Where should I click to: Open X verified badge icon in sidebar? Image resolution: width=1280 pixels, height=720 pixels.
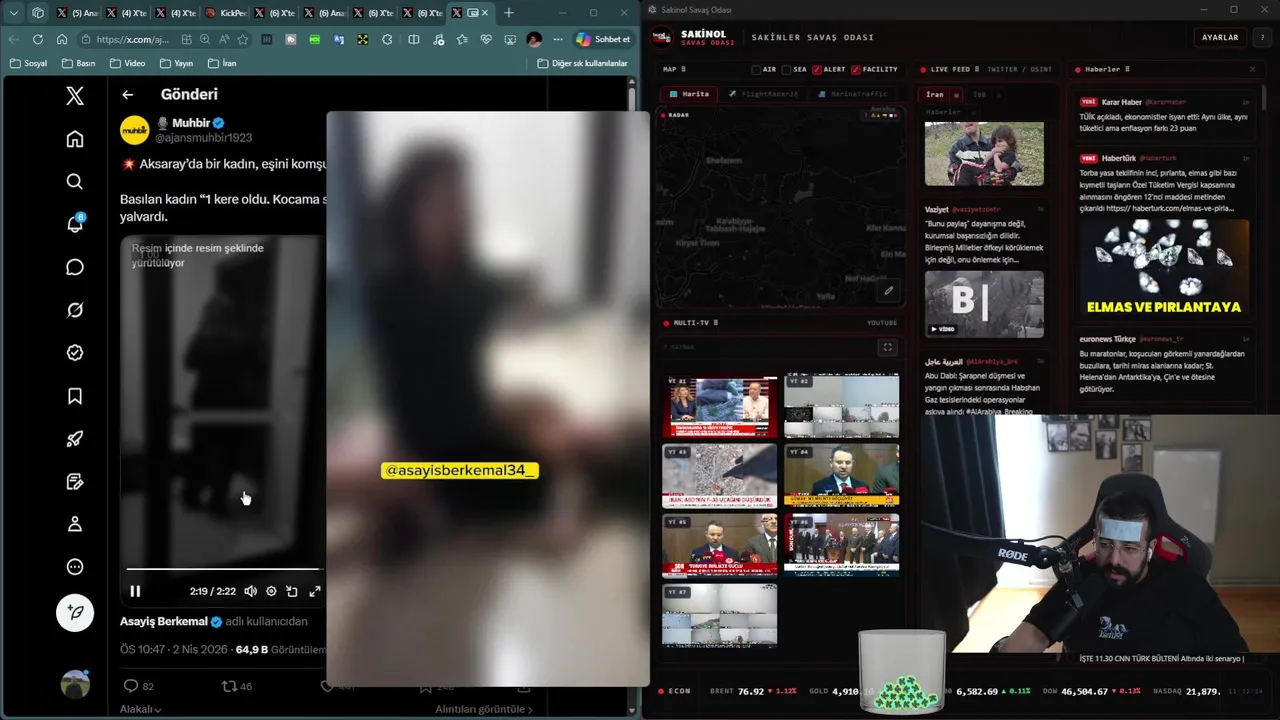click(75, 353)
